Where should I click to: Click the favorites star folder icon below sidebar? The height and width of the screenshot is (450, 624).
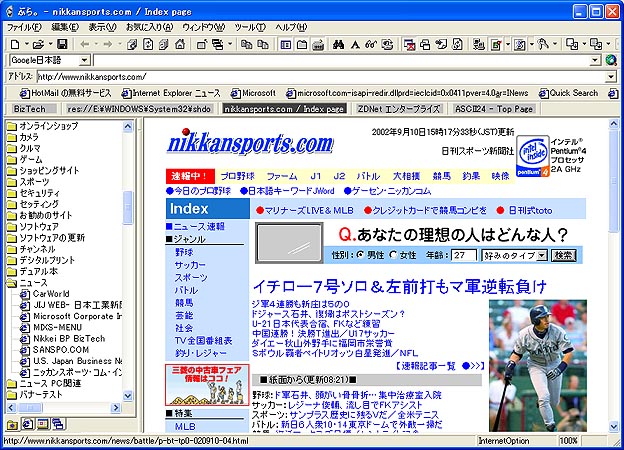(x=12, y=425)
